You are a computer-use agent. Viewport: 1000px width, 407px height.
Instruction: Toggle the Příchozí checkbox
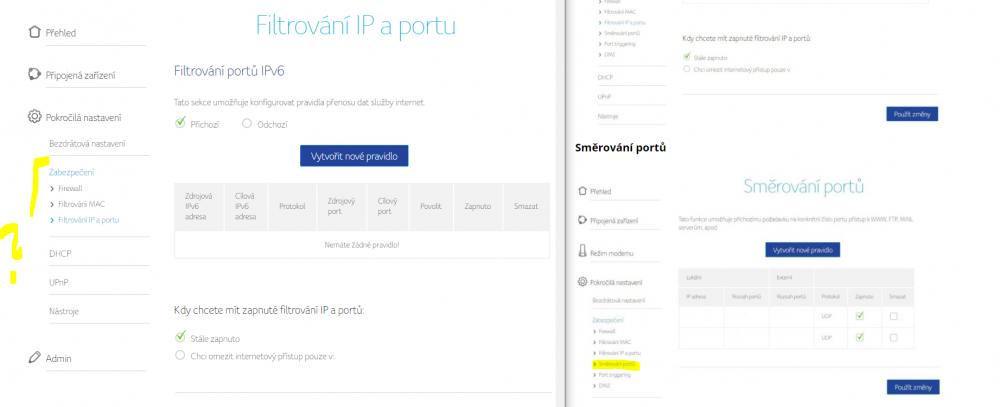[x=181, y=123]
